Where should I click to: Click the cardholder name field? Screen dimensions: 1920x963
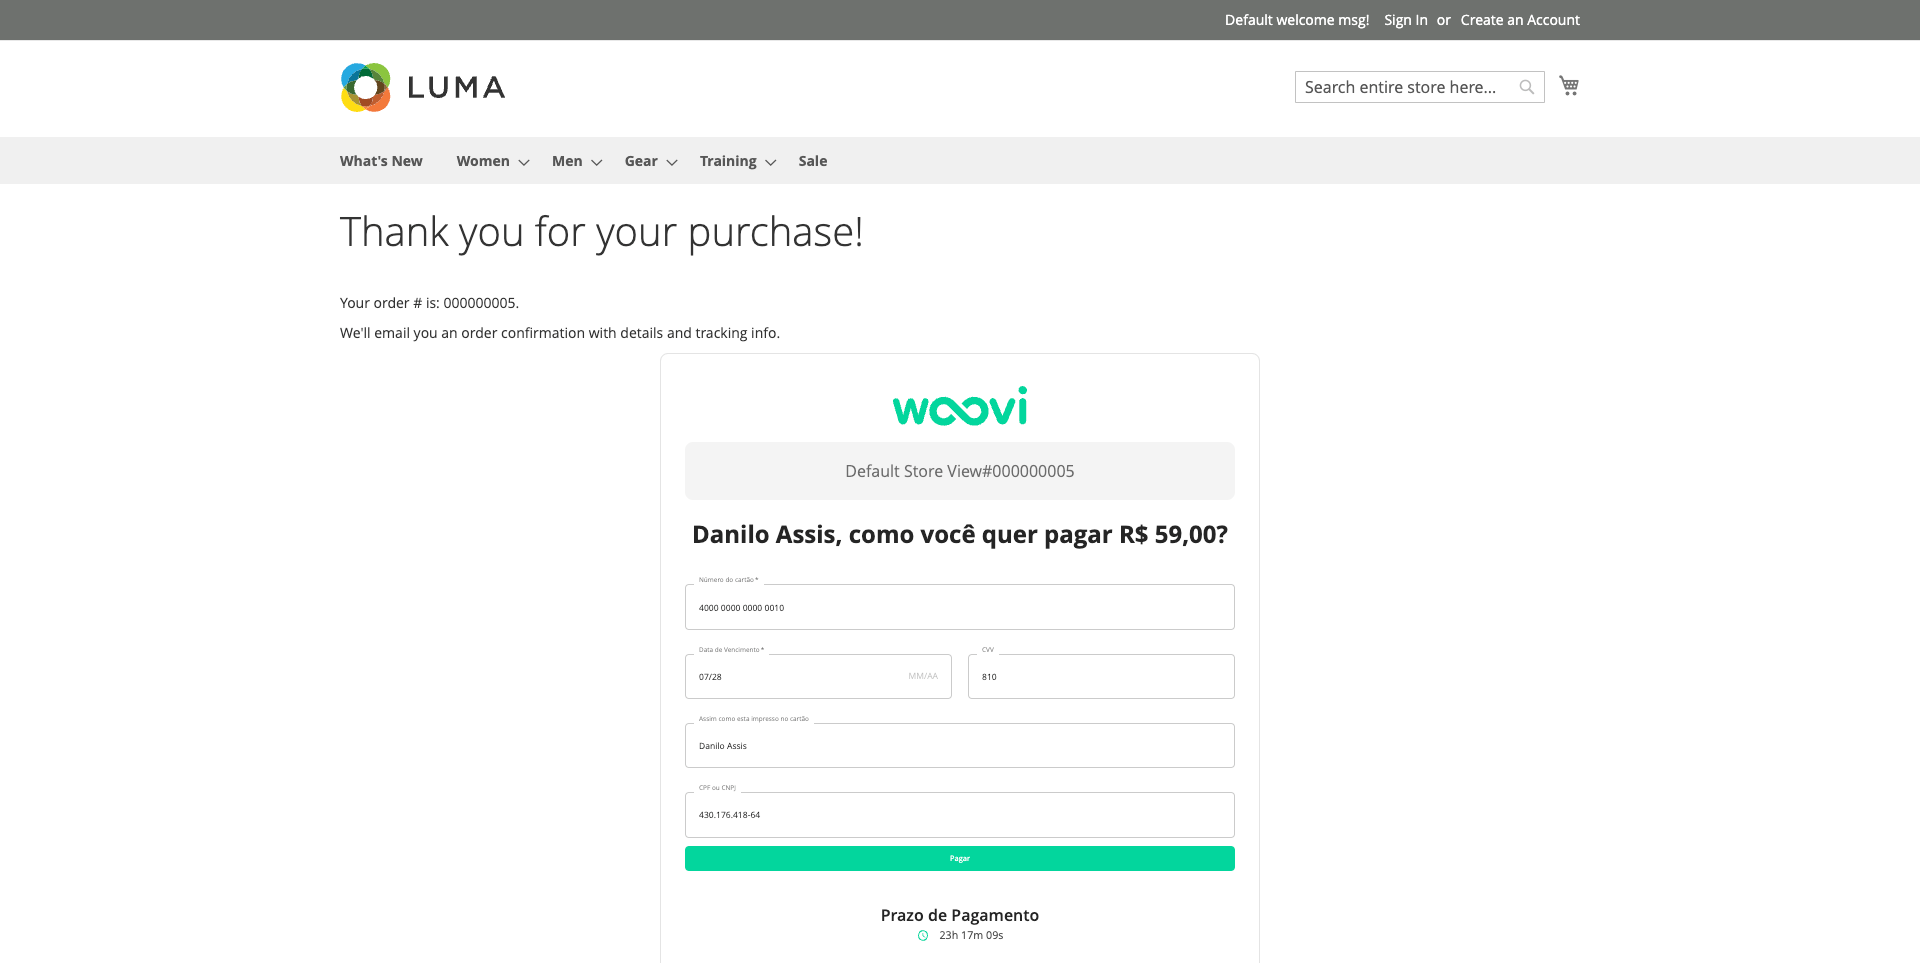pos(960,746)
